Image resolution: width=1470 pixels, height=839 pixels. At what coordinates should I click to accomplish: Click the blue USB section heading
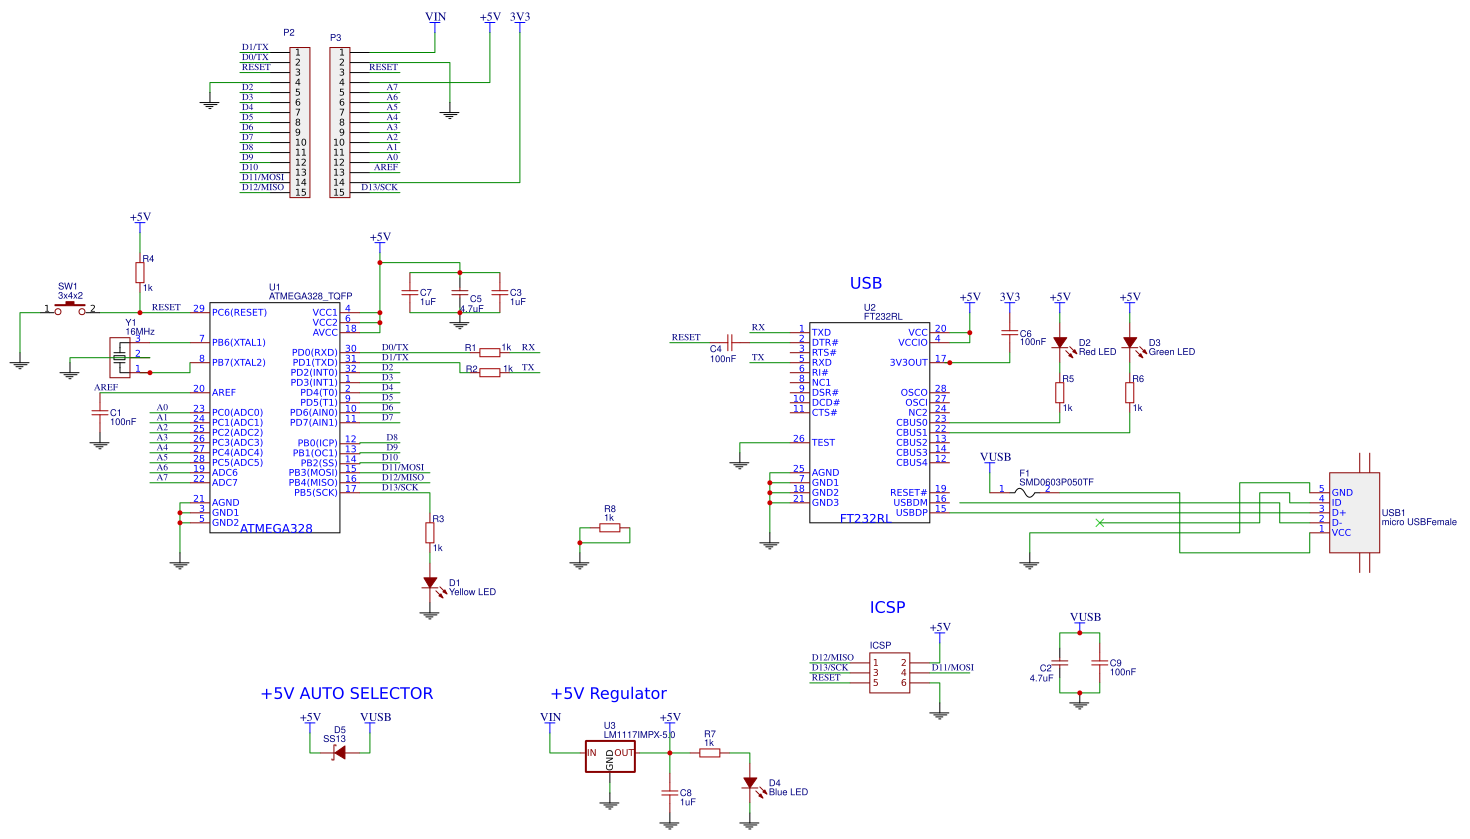866,283
